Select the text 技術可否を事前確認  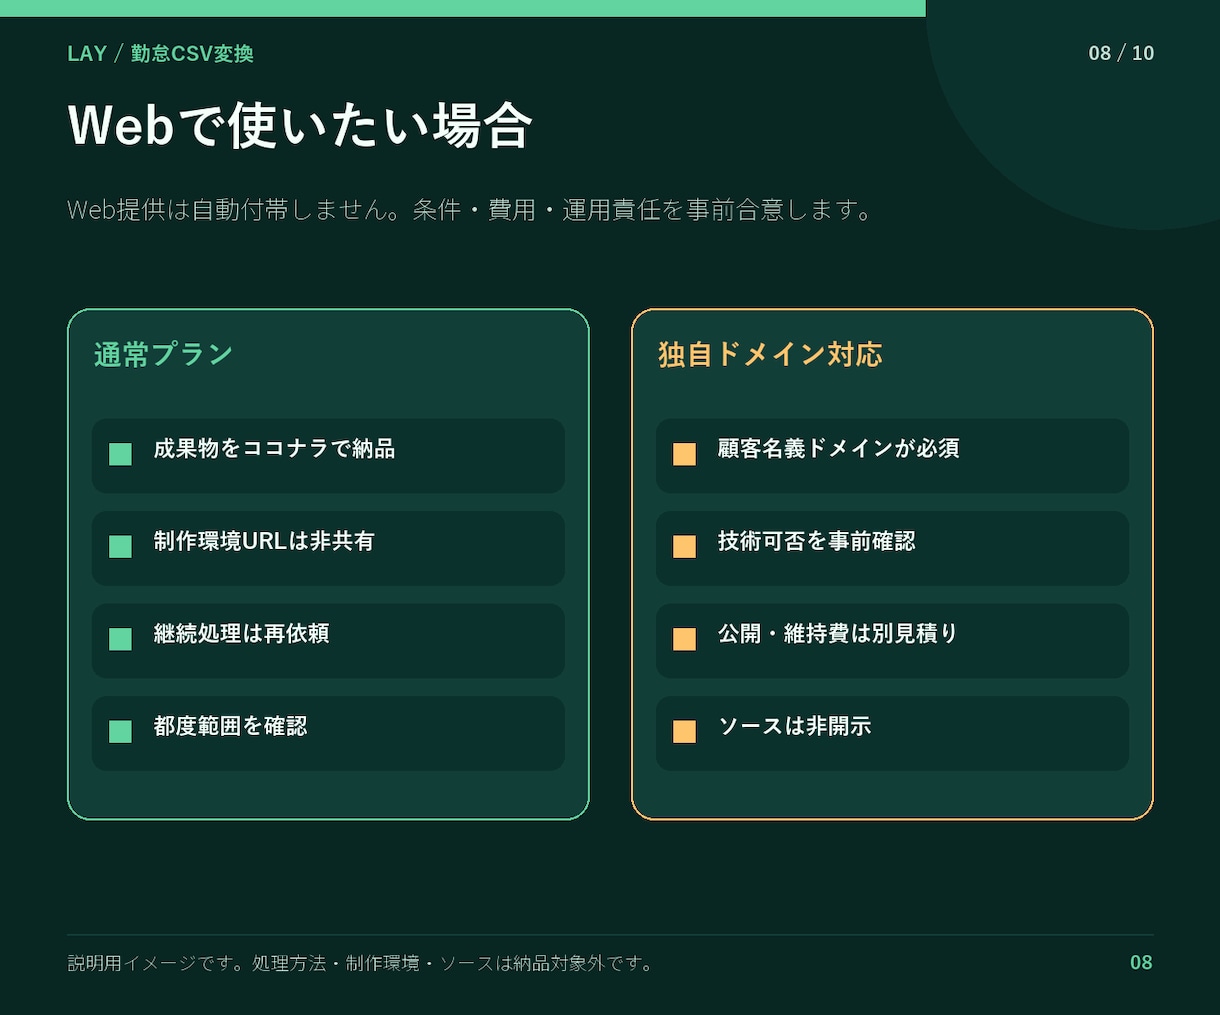[x=816, y=541]
